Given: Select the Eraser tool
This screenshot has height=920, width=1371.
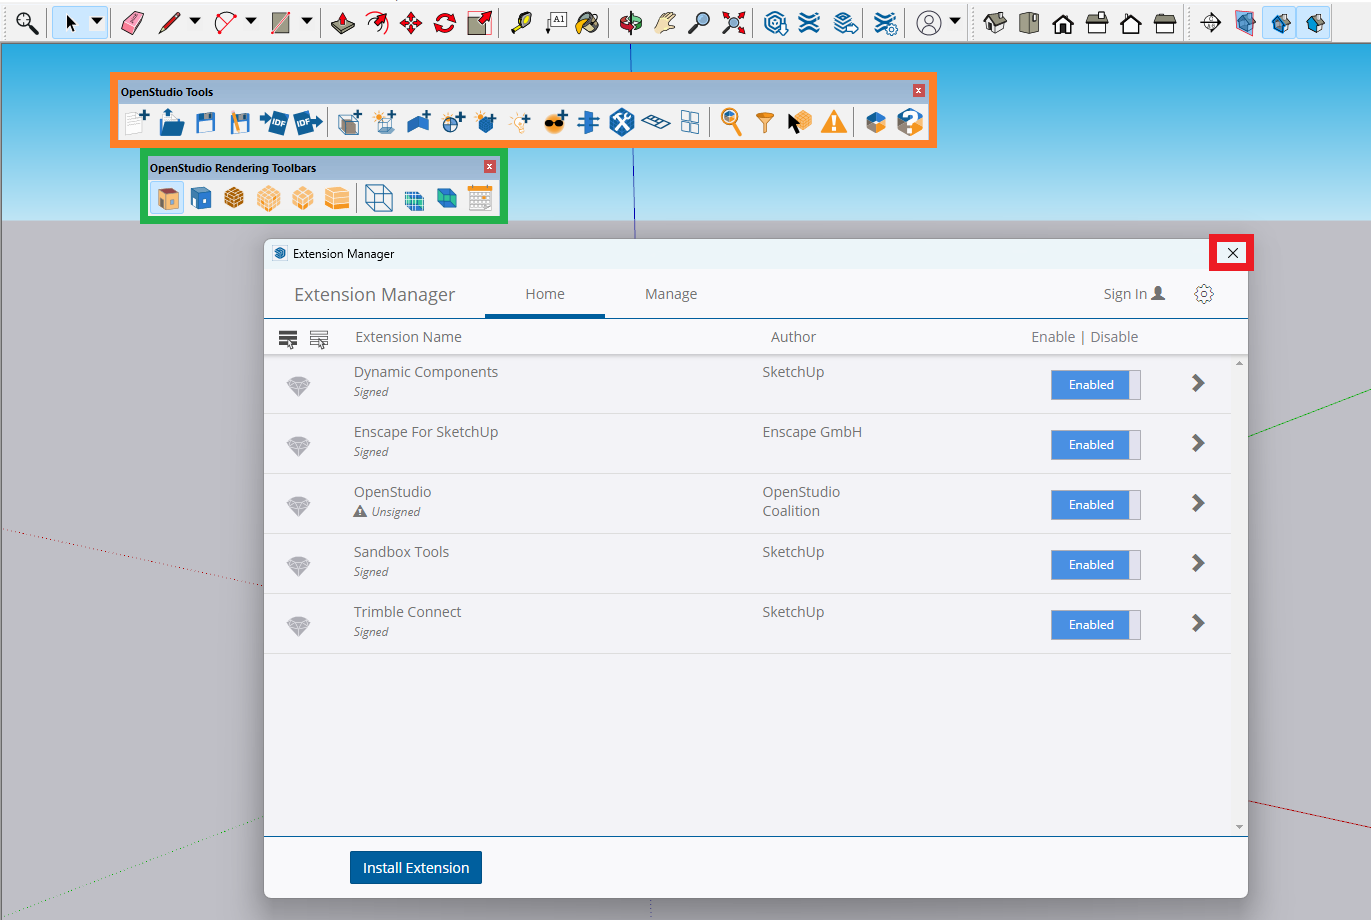Looking at the screenshot, I should [132, 22].
